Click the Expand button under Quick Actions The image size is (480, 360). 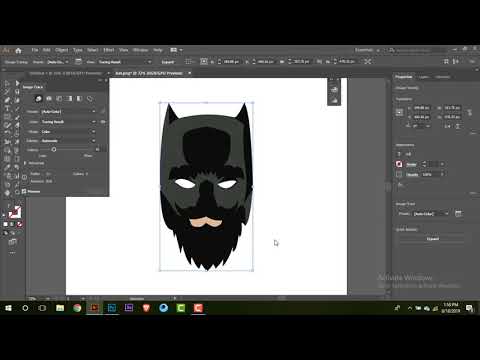[x=433, y=239]
